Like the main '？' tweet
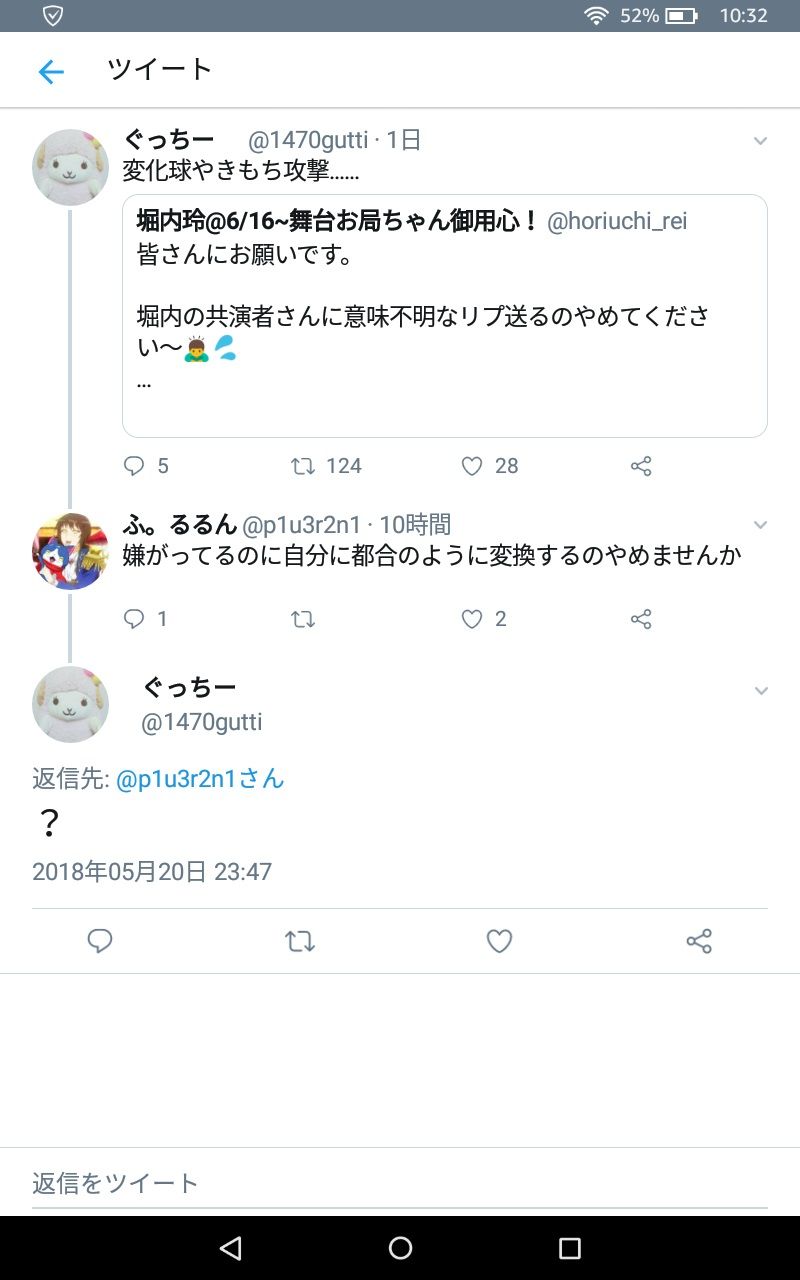 coord(499,941)
